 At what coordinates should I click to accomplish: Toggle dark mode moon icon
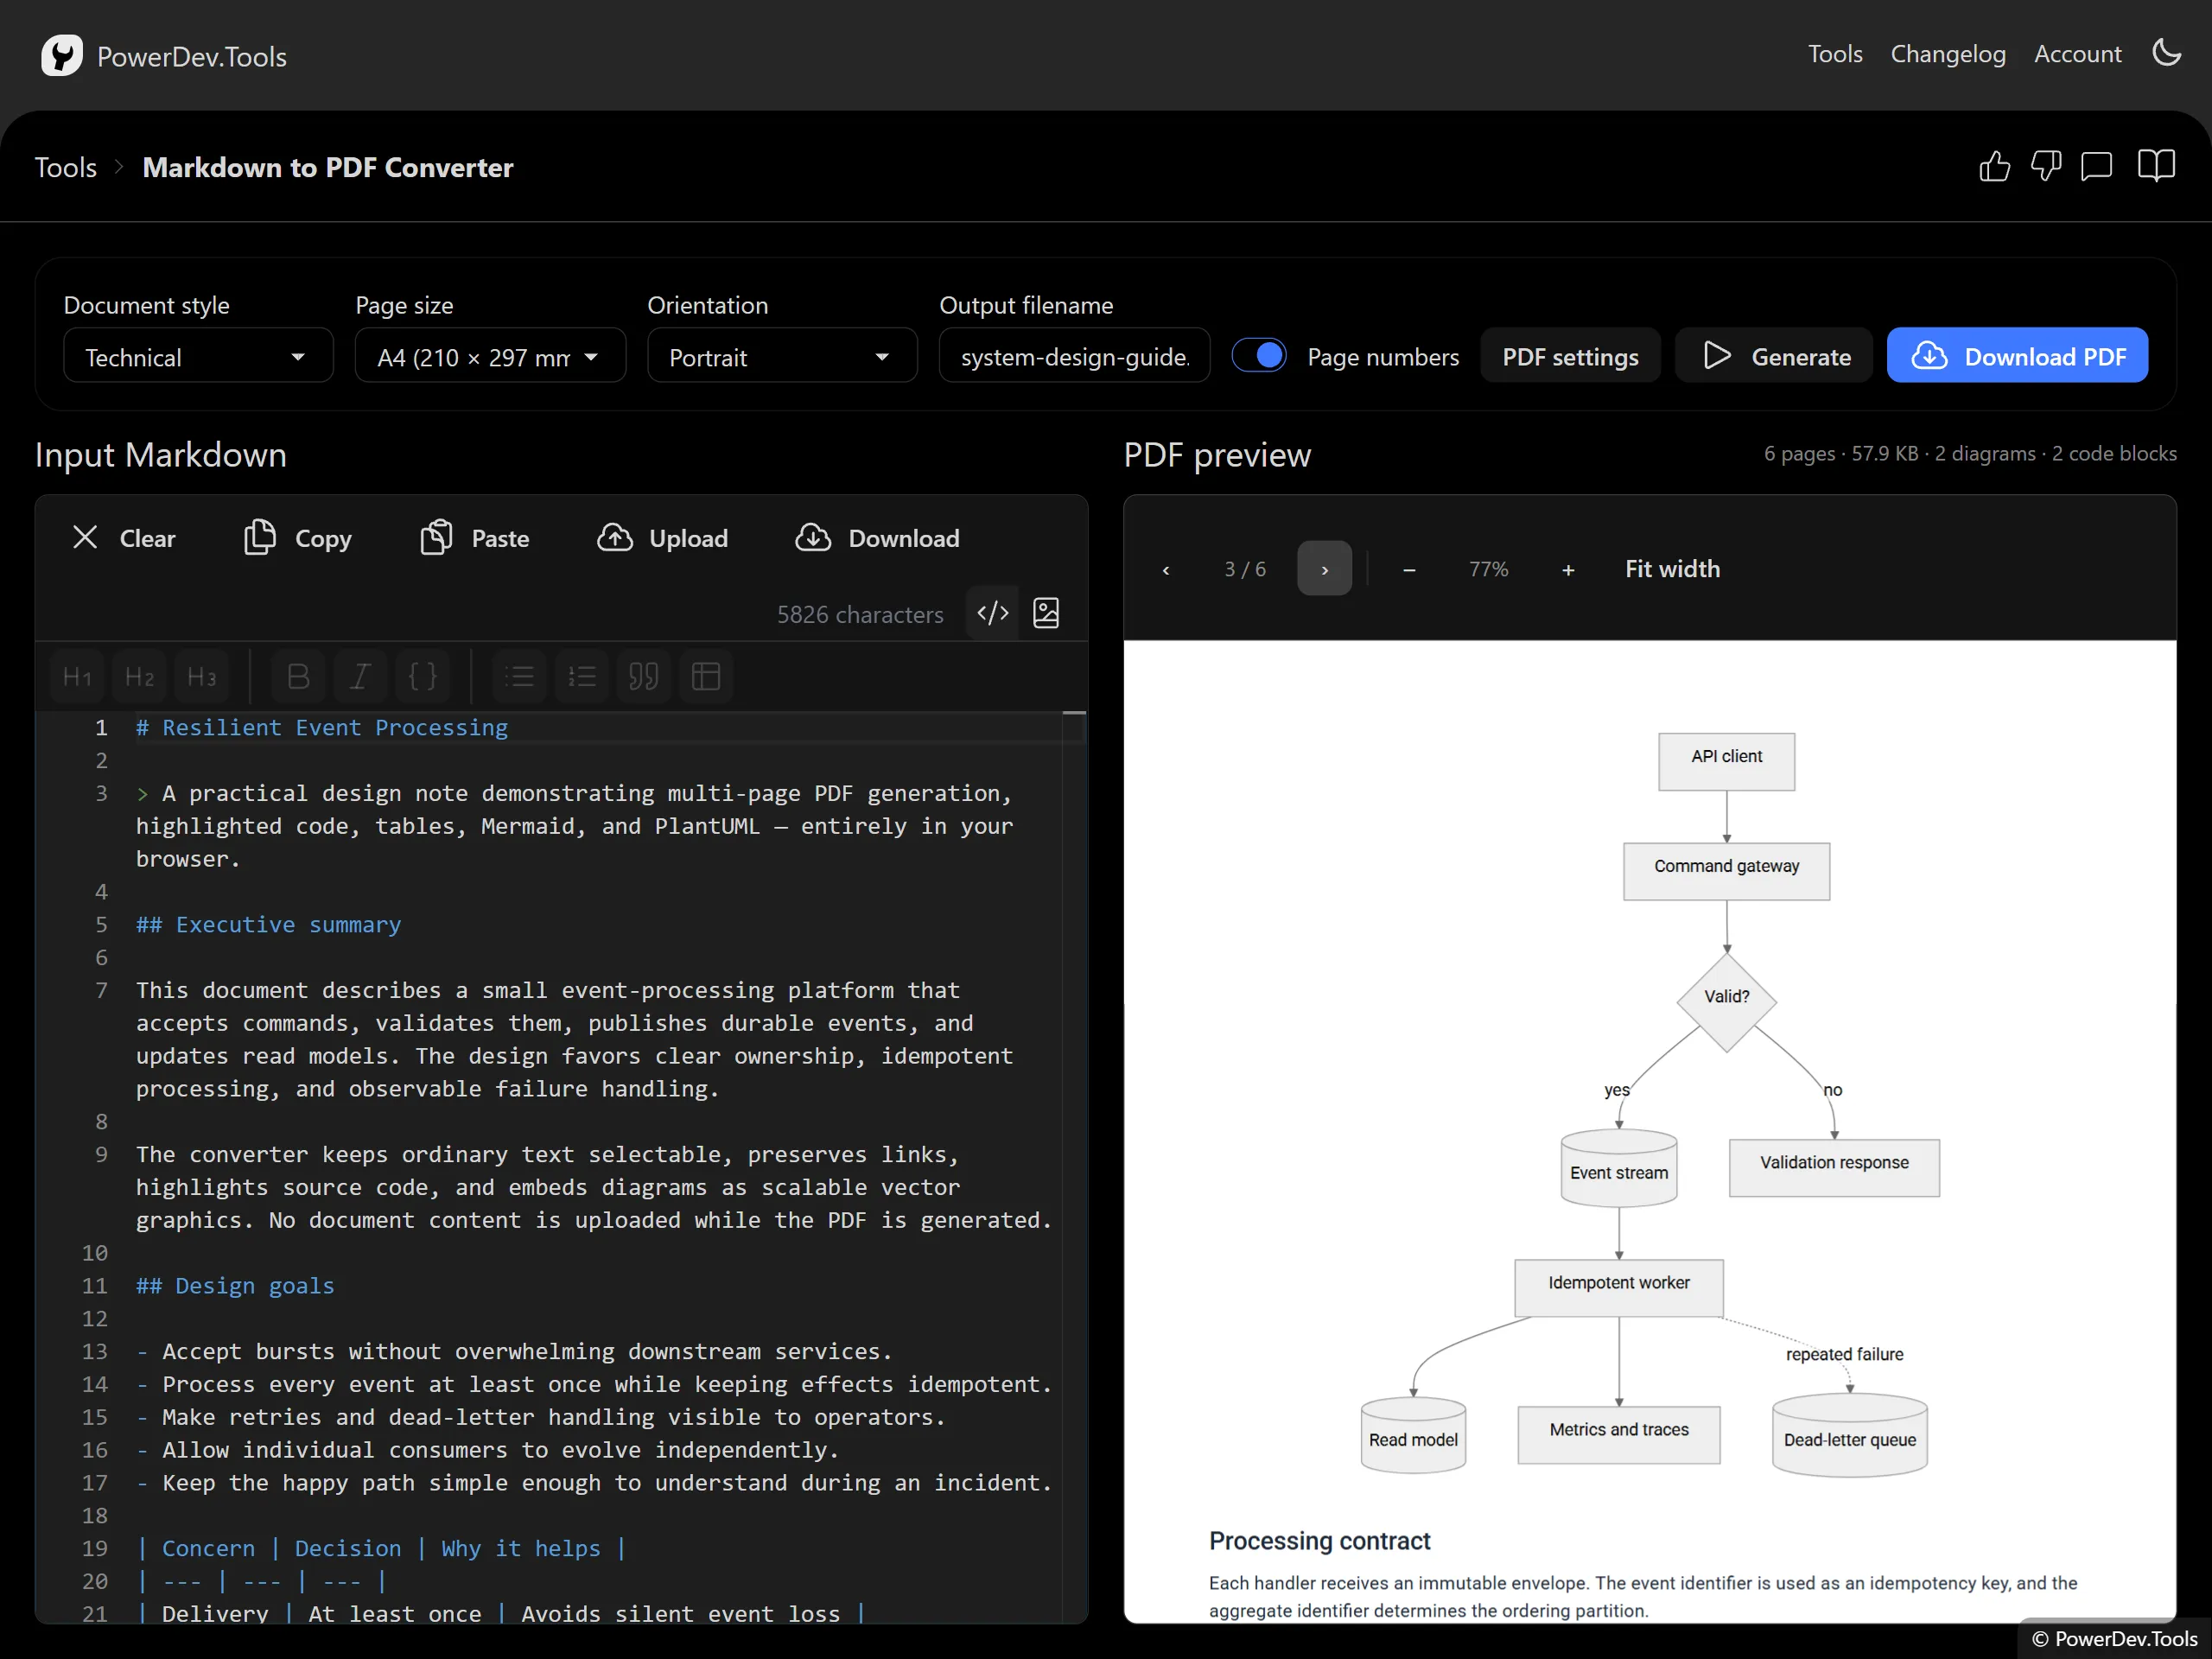2166,53
